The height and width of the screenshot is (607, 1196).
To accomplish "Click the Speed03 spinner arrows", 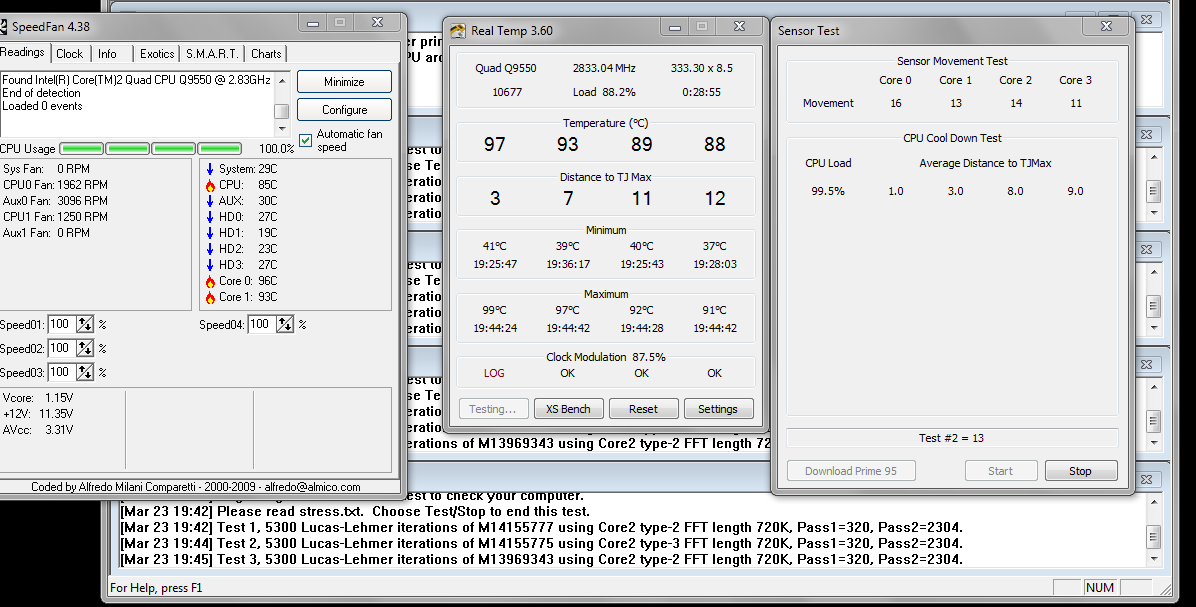I will [x=85, y=372].
